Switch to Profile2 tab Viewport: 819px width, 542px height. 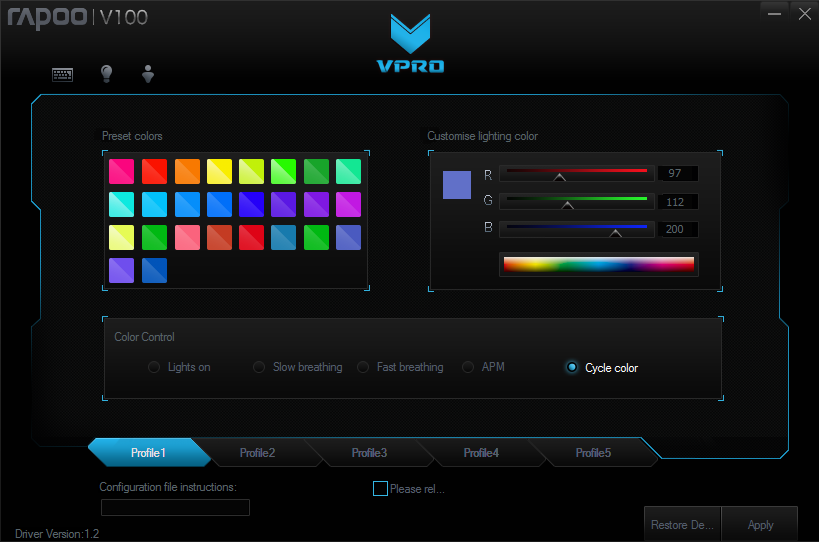(258, 453)
